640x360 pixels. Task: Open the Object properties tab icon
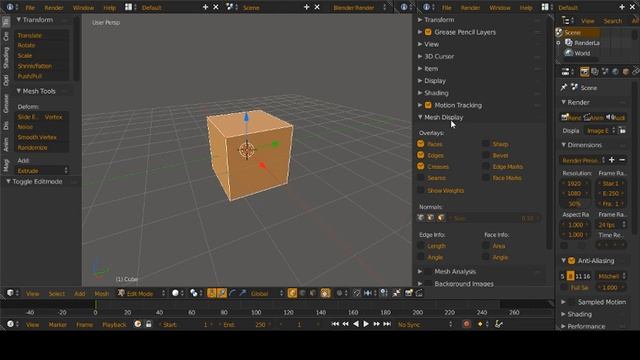tap(626, 72)
